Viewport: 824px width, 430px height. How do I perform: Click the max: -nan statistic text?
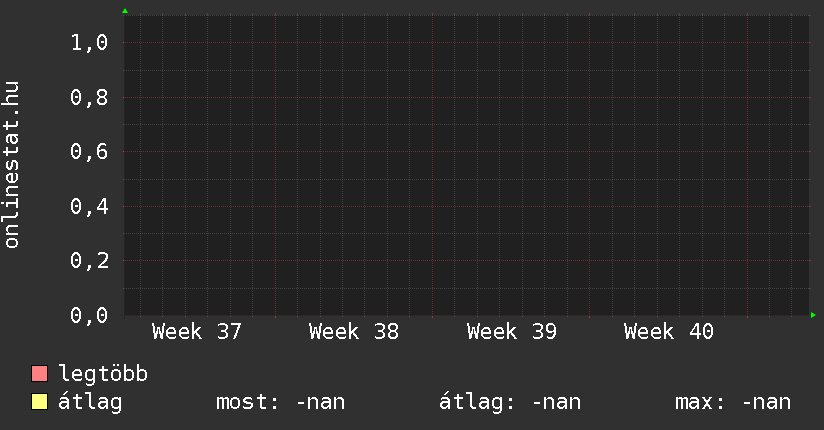(733, 402)
